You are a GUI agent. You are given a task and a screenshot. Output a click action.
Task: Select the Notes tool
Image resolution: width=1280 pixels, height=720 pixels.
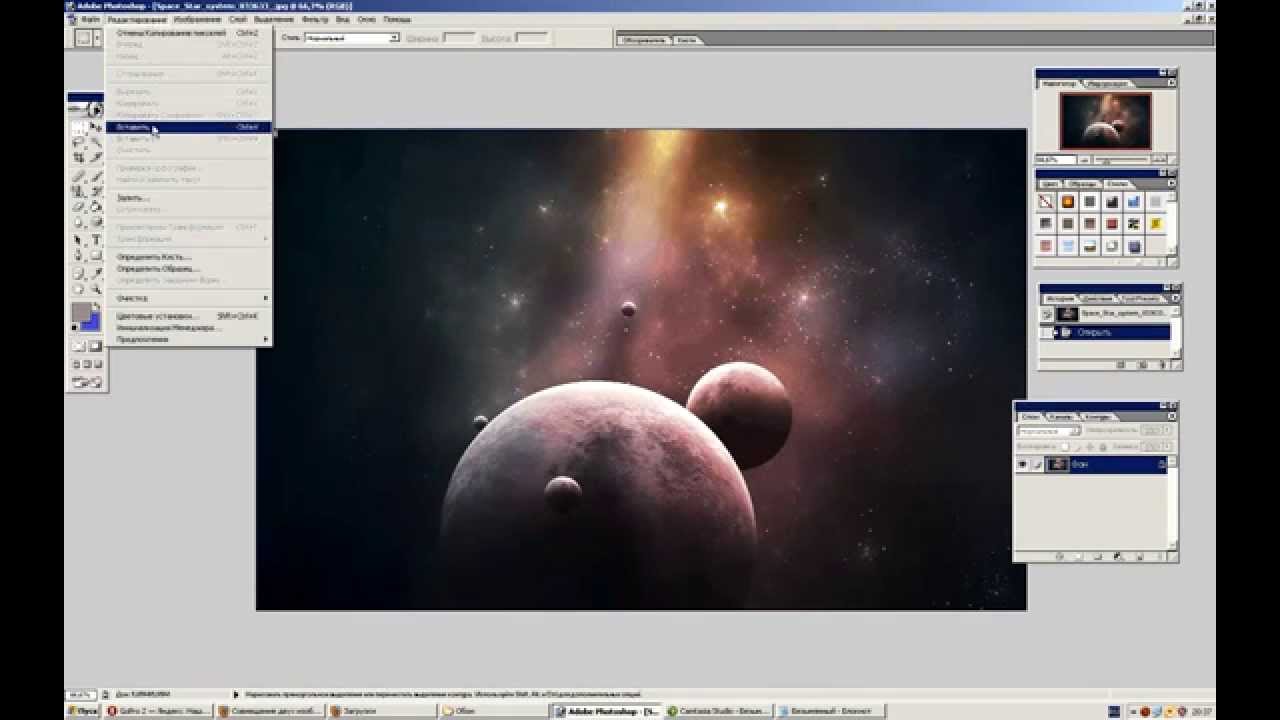click(79, 272)
